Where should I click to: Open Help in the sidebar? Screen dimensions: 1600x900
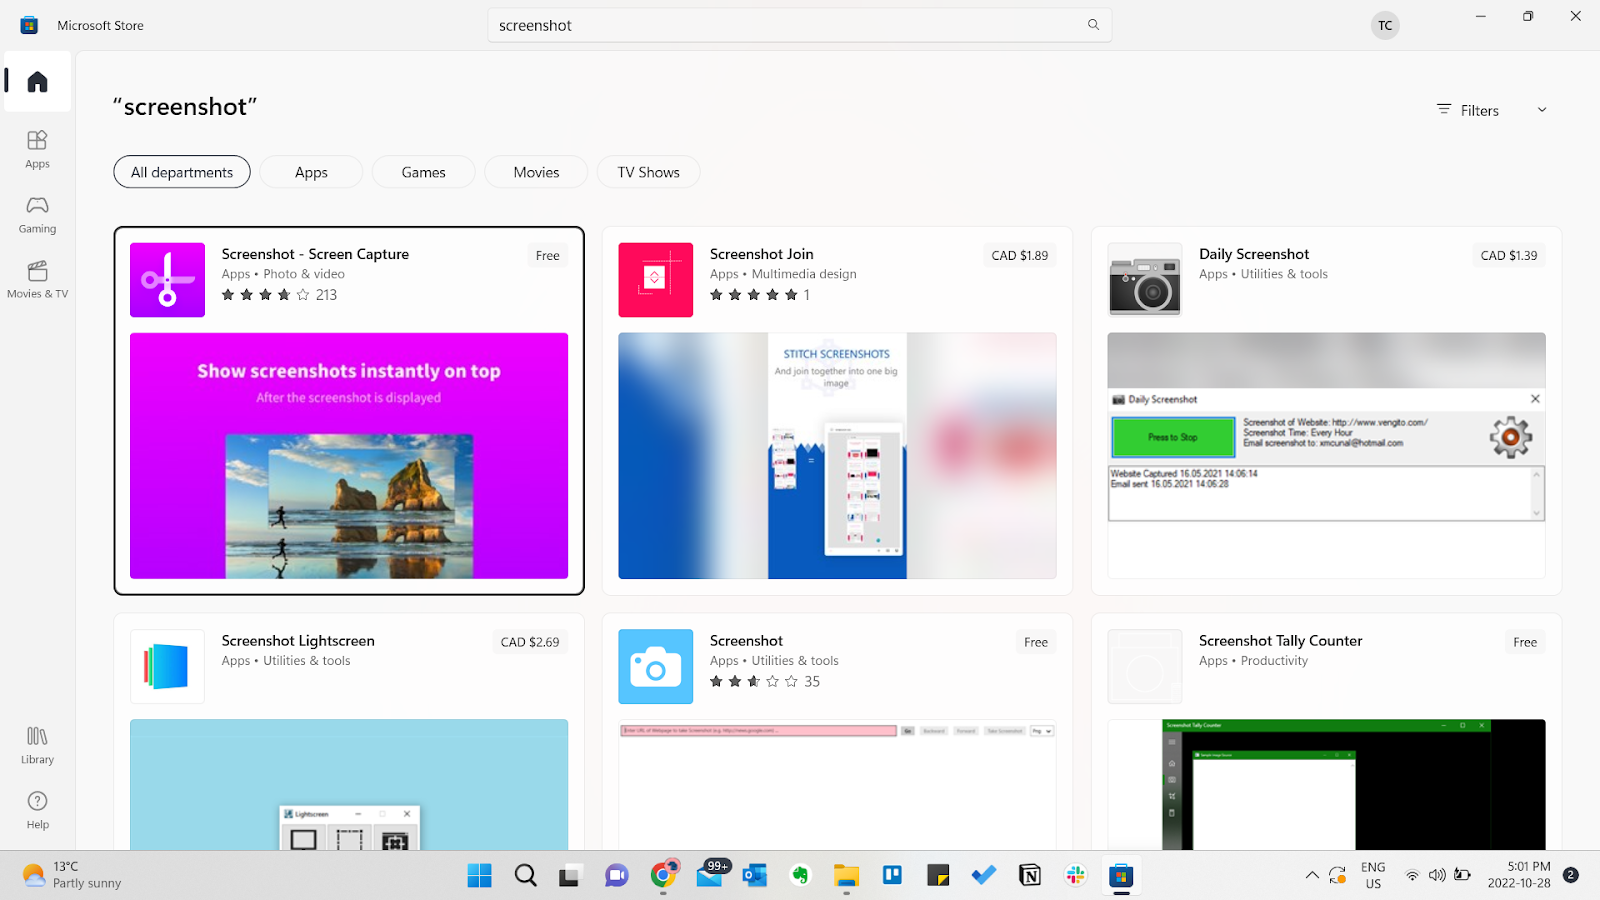37,810
